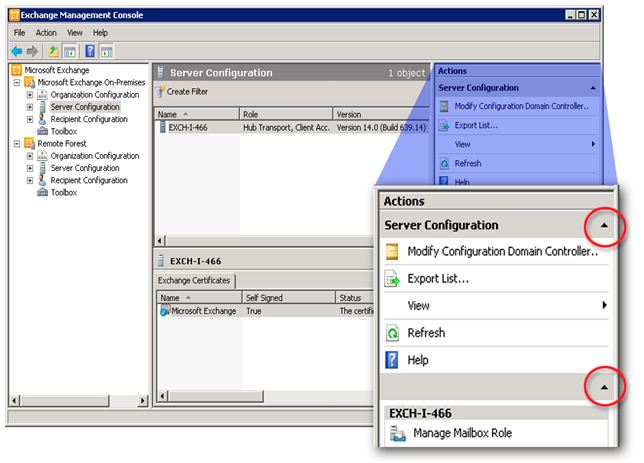Expand Remote Forest Recipient Configuration node
The height and width of the screenshot is (463, 644).
[x=30, y=180]
